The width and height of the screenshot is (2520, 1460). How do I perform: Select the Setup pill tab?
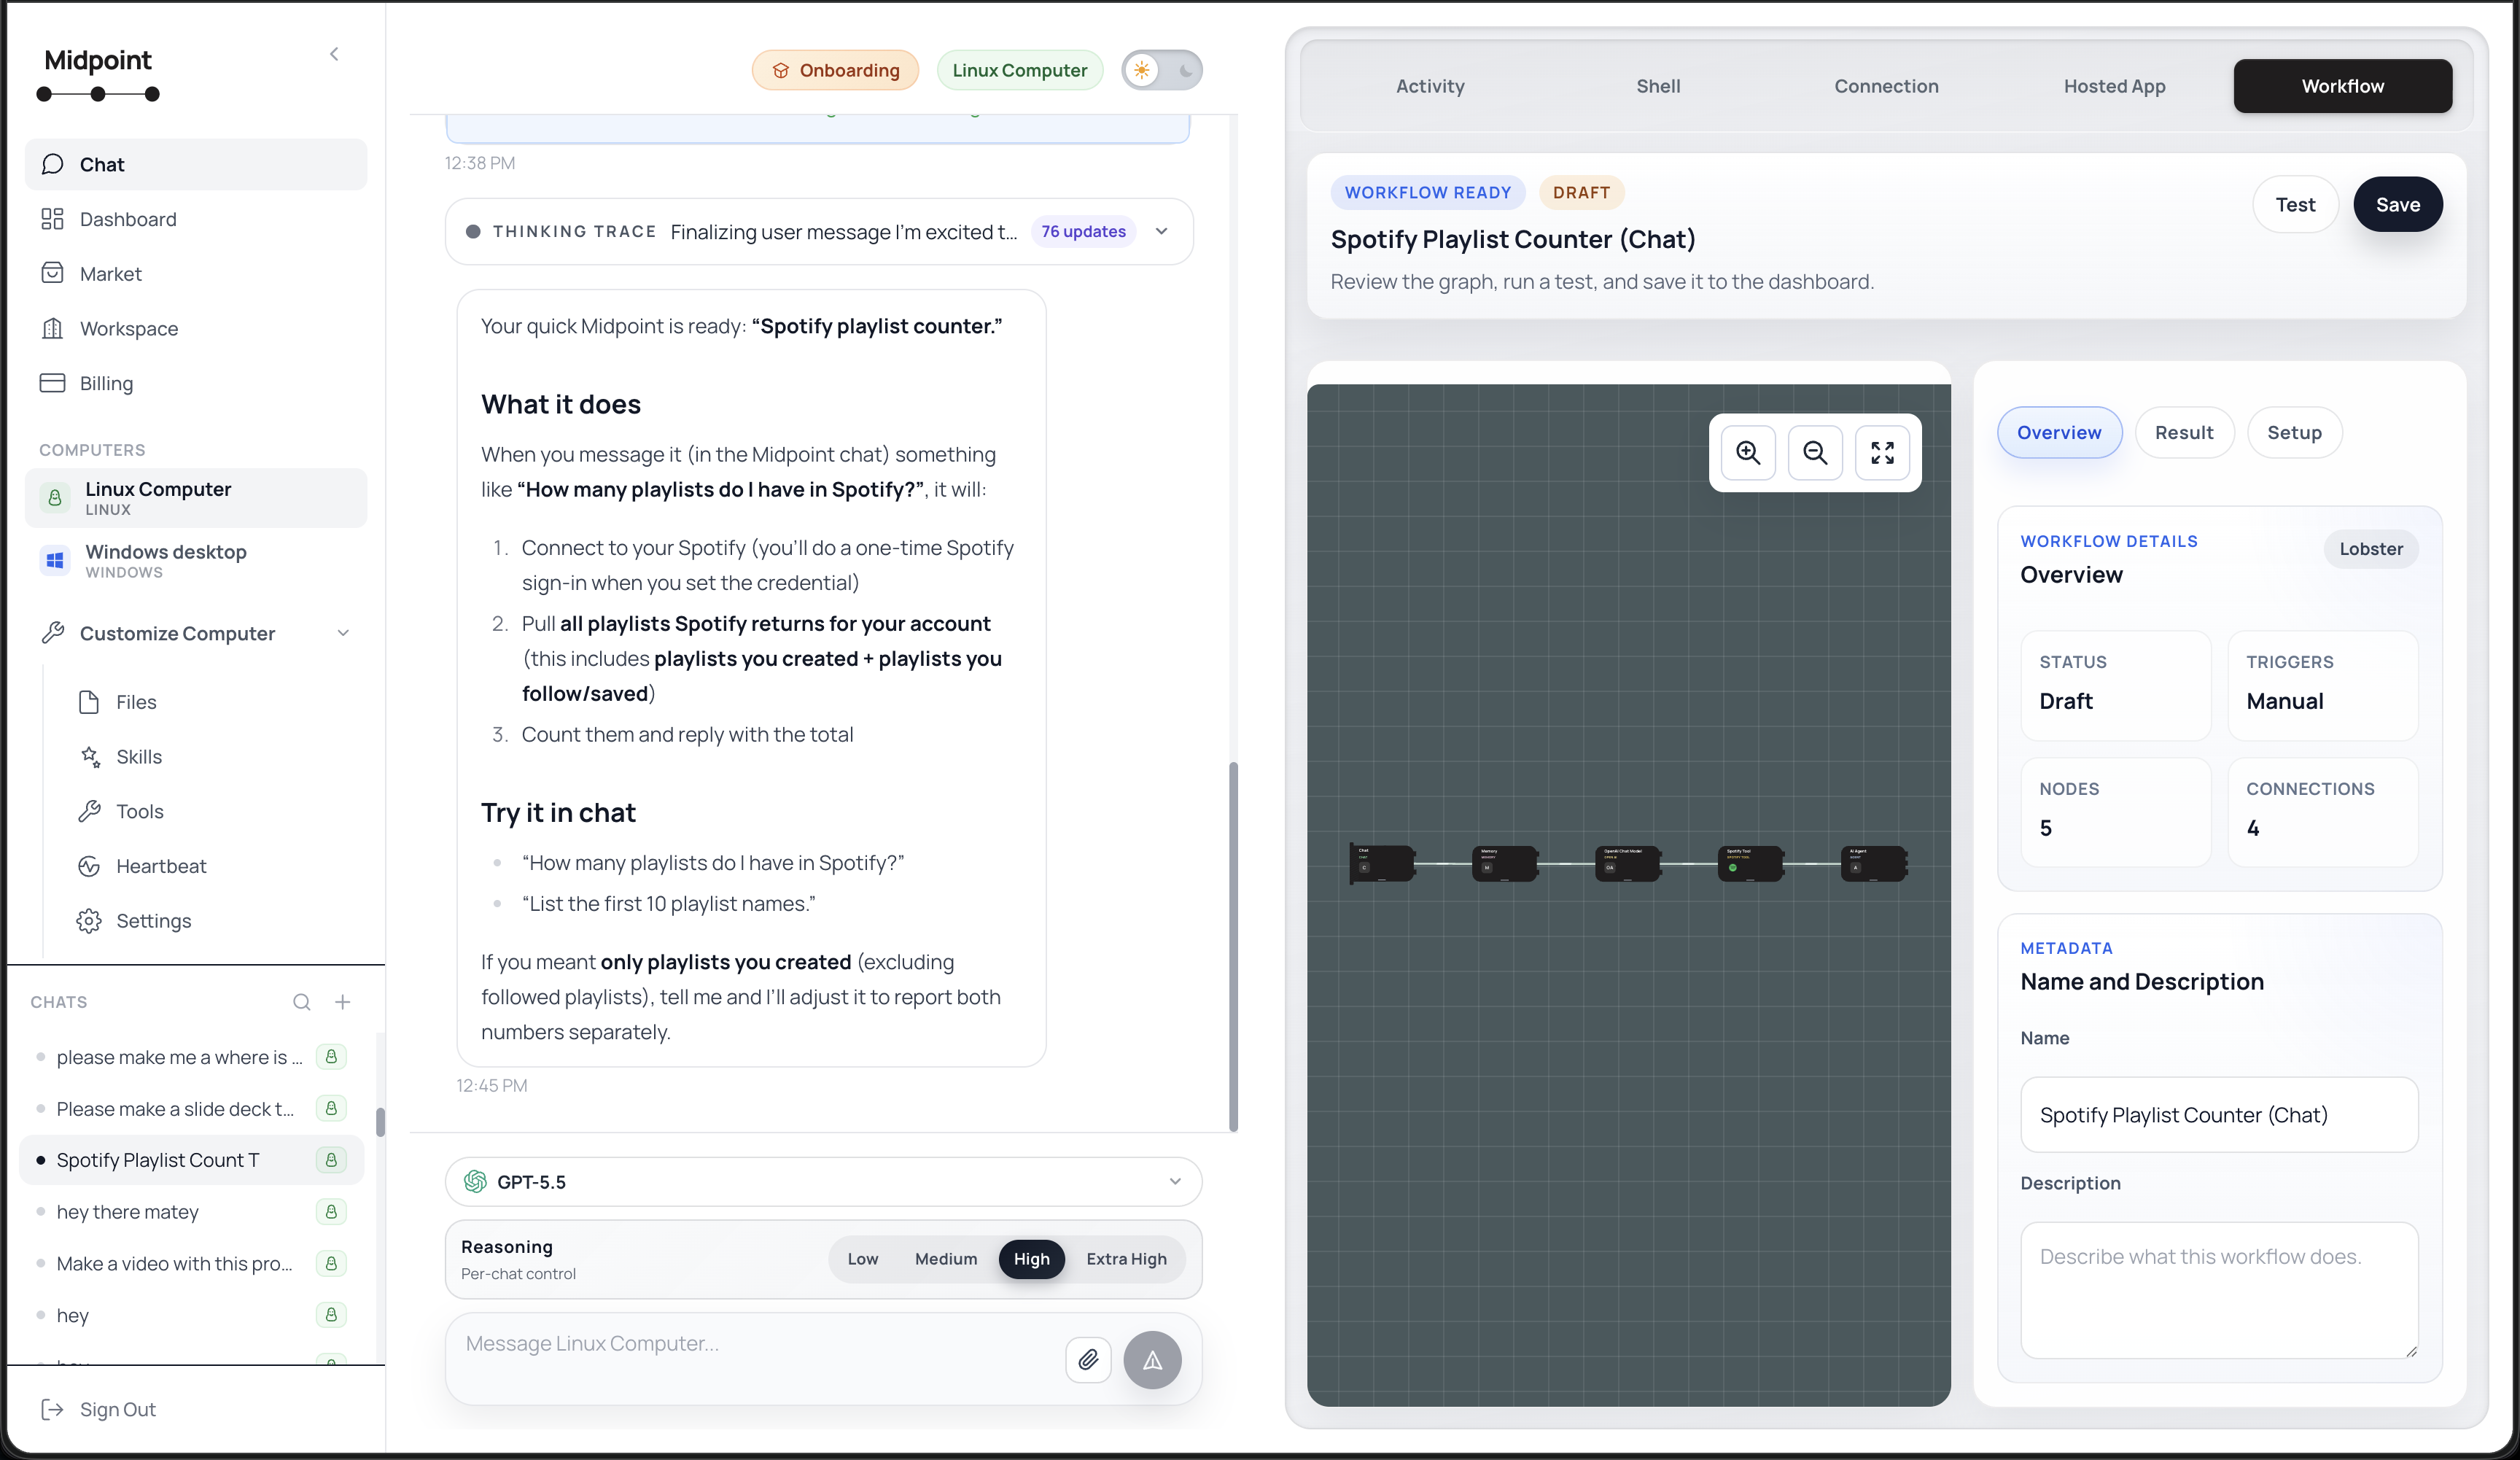tap(2294, 433)
